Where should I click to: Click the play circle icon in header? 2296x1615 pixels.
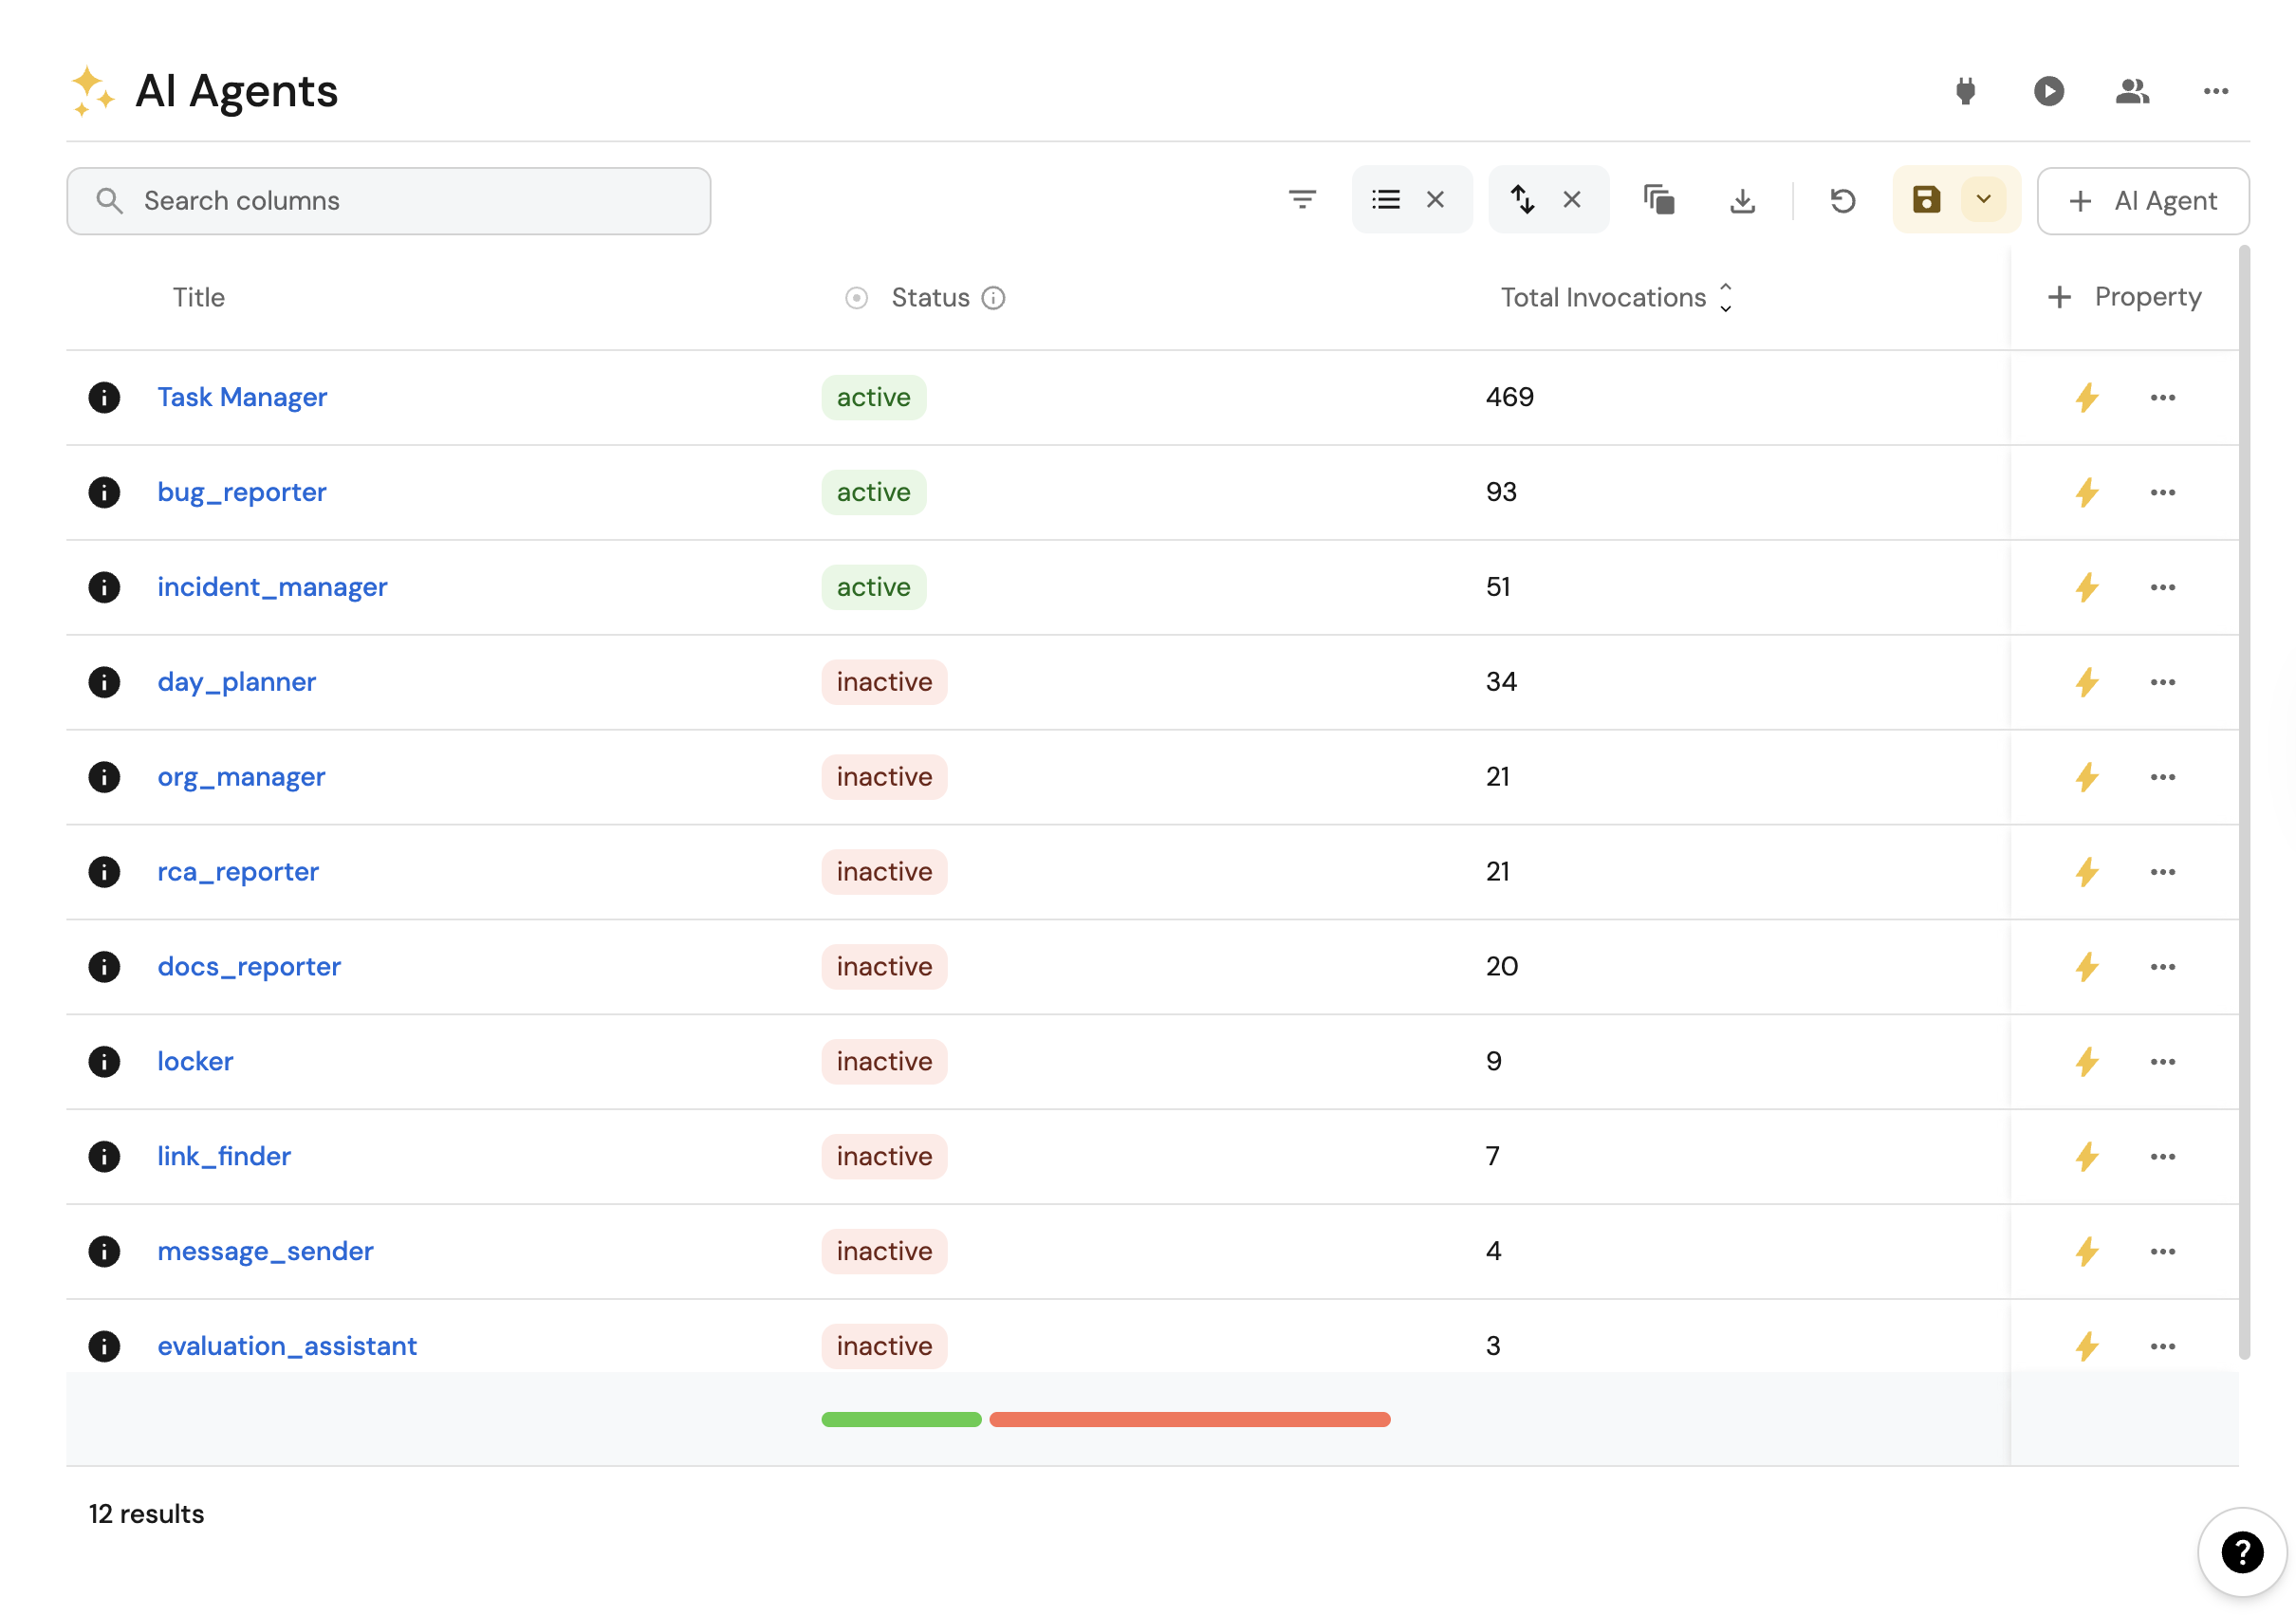pos(2048,91)
